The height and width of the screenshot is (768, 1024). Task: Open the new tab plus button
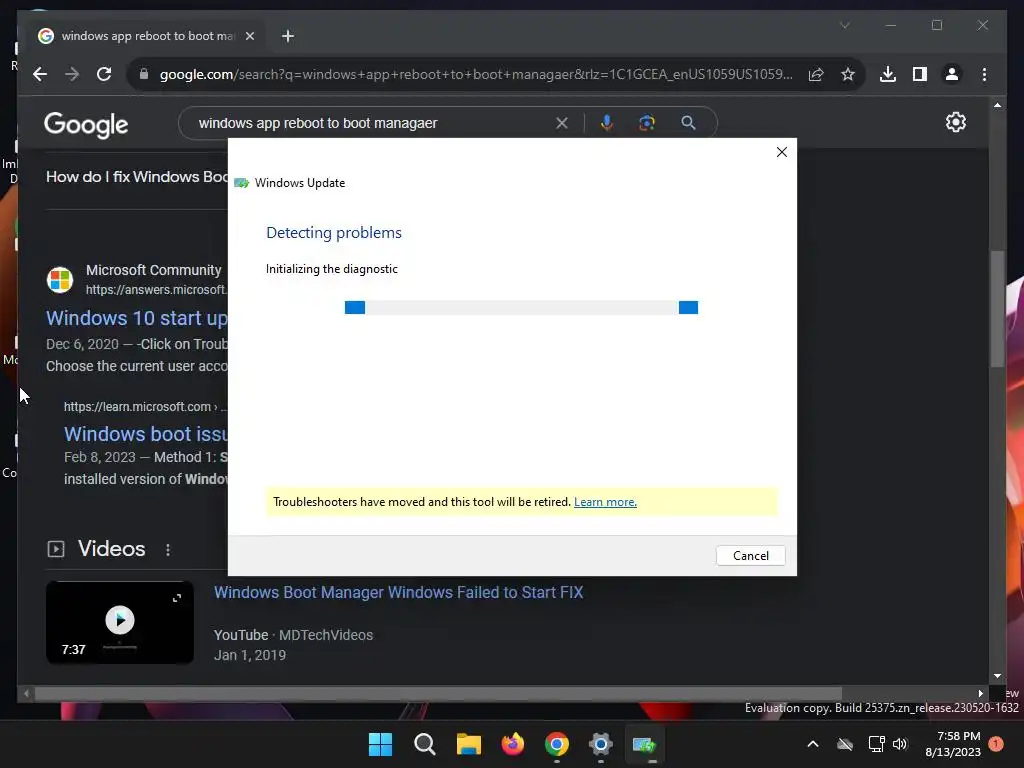tap(288, 36)
